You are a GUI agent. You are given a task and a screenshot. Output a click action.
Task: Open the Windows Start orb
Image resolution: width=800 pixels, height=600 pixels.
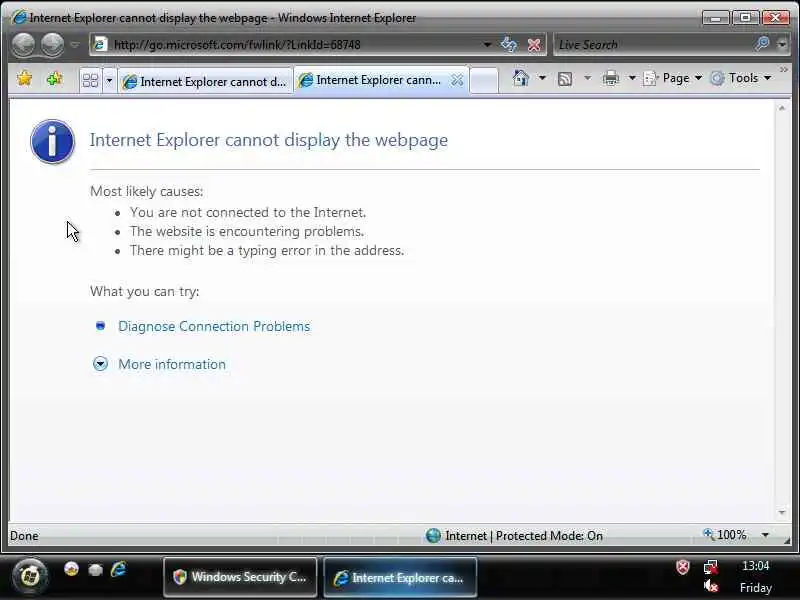(x=30, y=577)
